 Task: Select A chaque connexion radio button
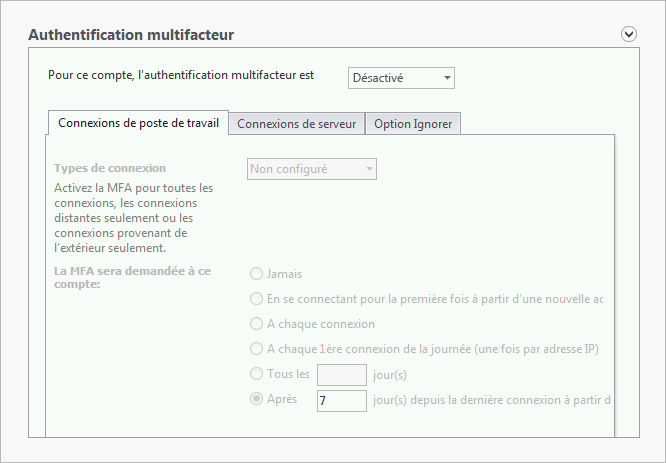coord(256,324)
